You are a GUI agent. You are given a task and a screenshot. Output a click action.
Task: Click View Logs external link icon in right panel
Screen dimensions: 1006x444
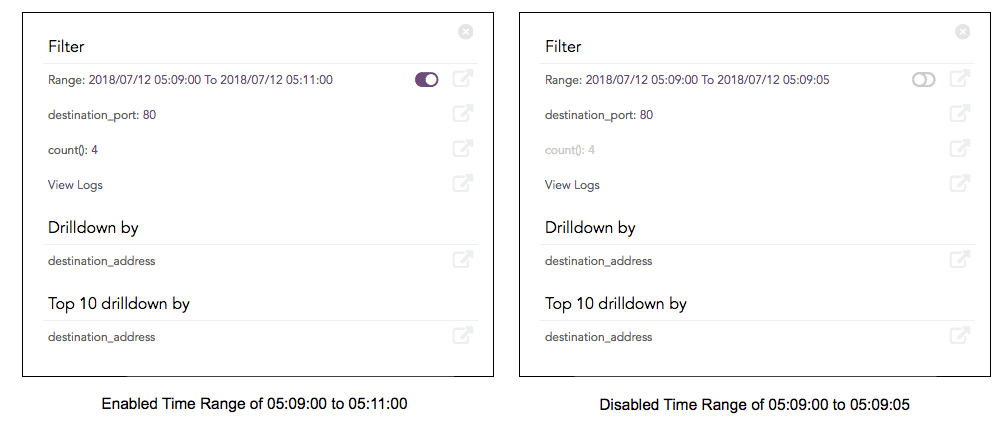(x=959, y=184)
